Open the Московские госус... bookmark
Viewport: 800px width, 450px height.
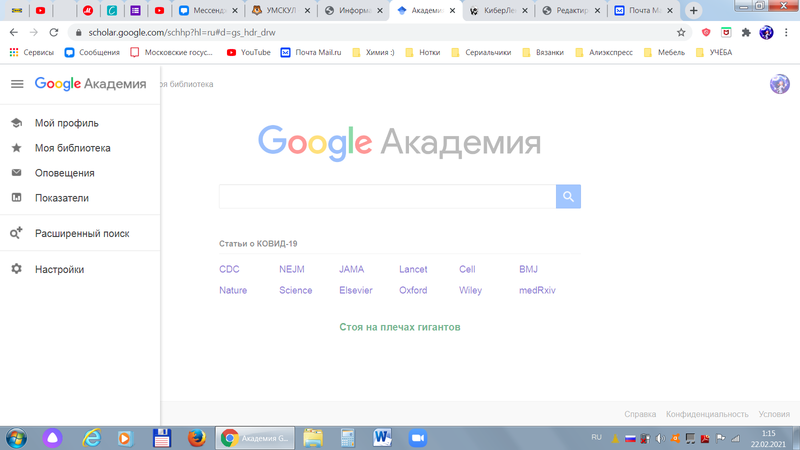click(x=171, y=52)
